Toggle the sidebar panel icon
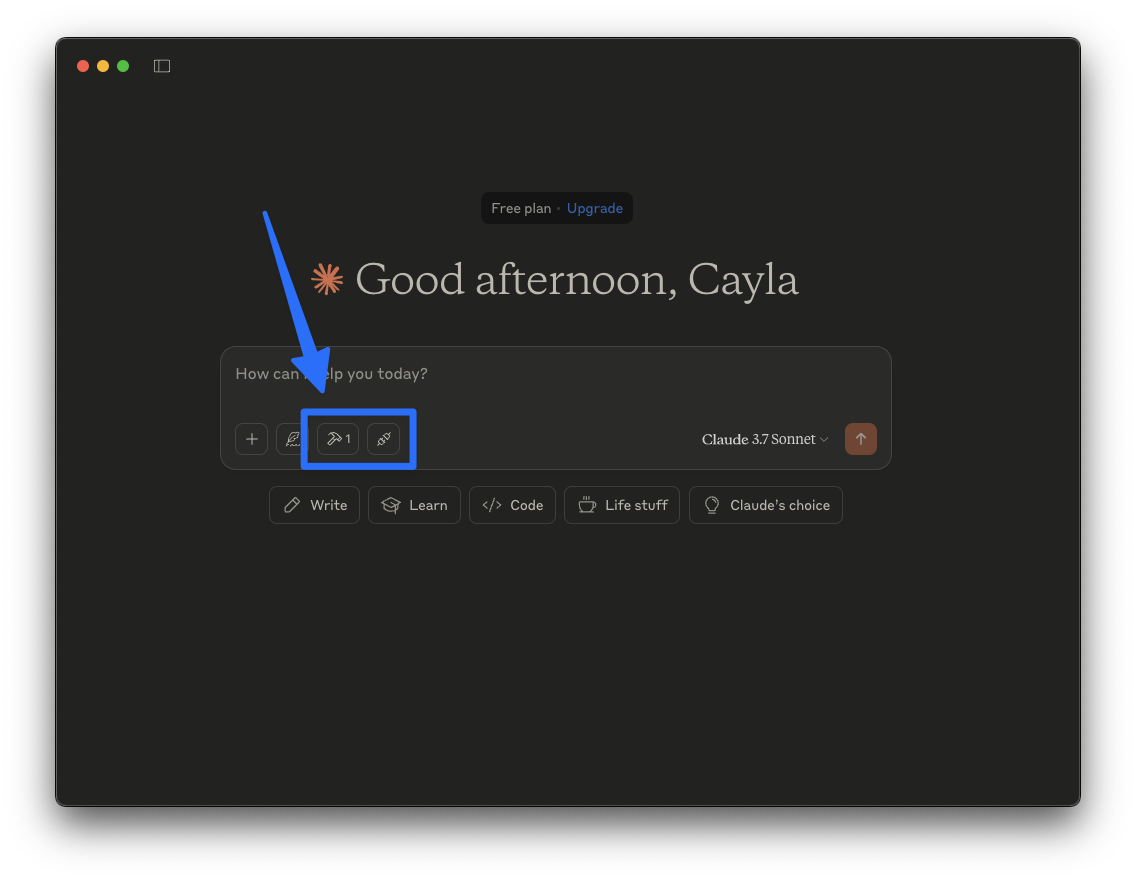 [x=162, y=66]
